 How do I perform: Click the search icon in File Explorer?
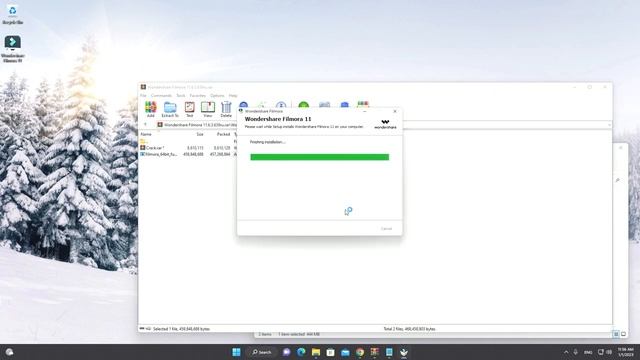point(618,180)
